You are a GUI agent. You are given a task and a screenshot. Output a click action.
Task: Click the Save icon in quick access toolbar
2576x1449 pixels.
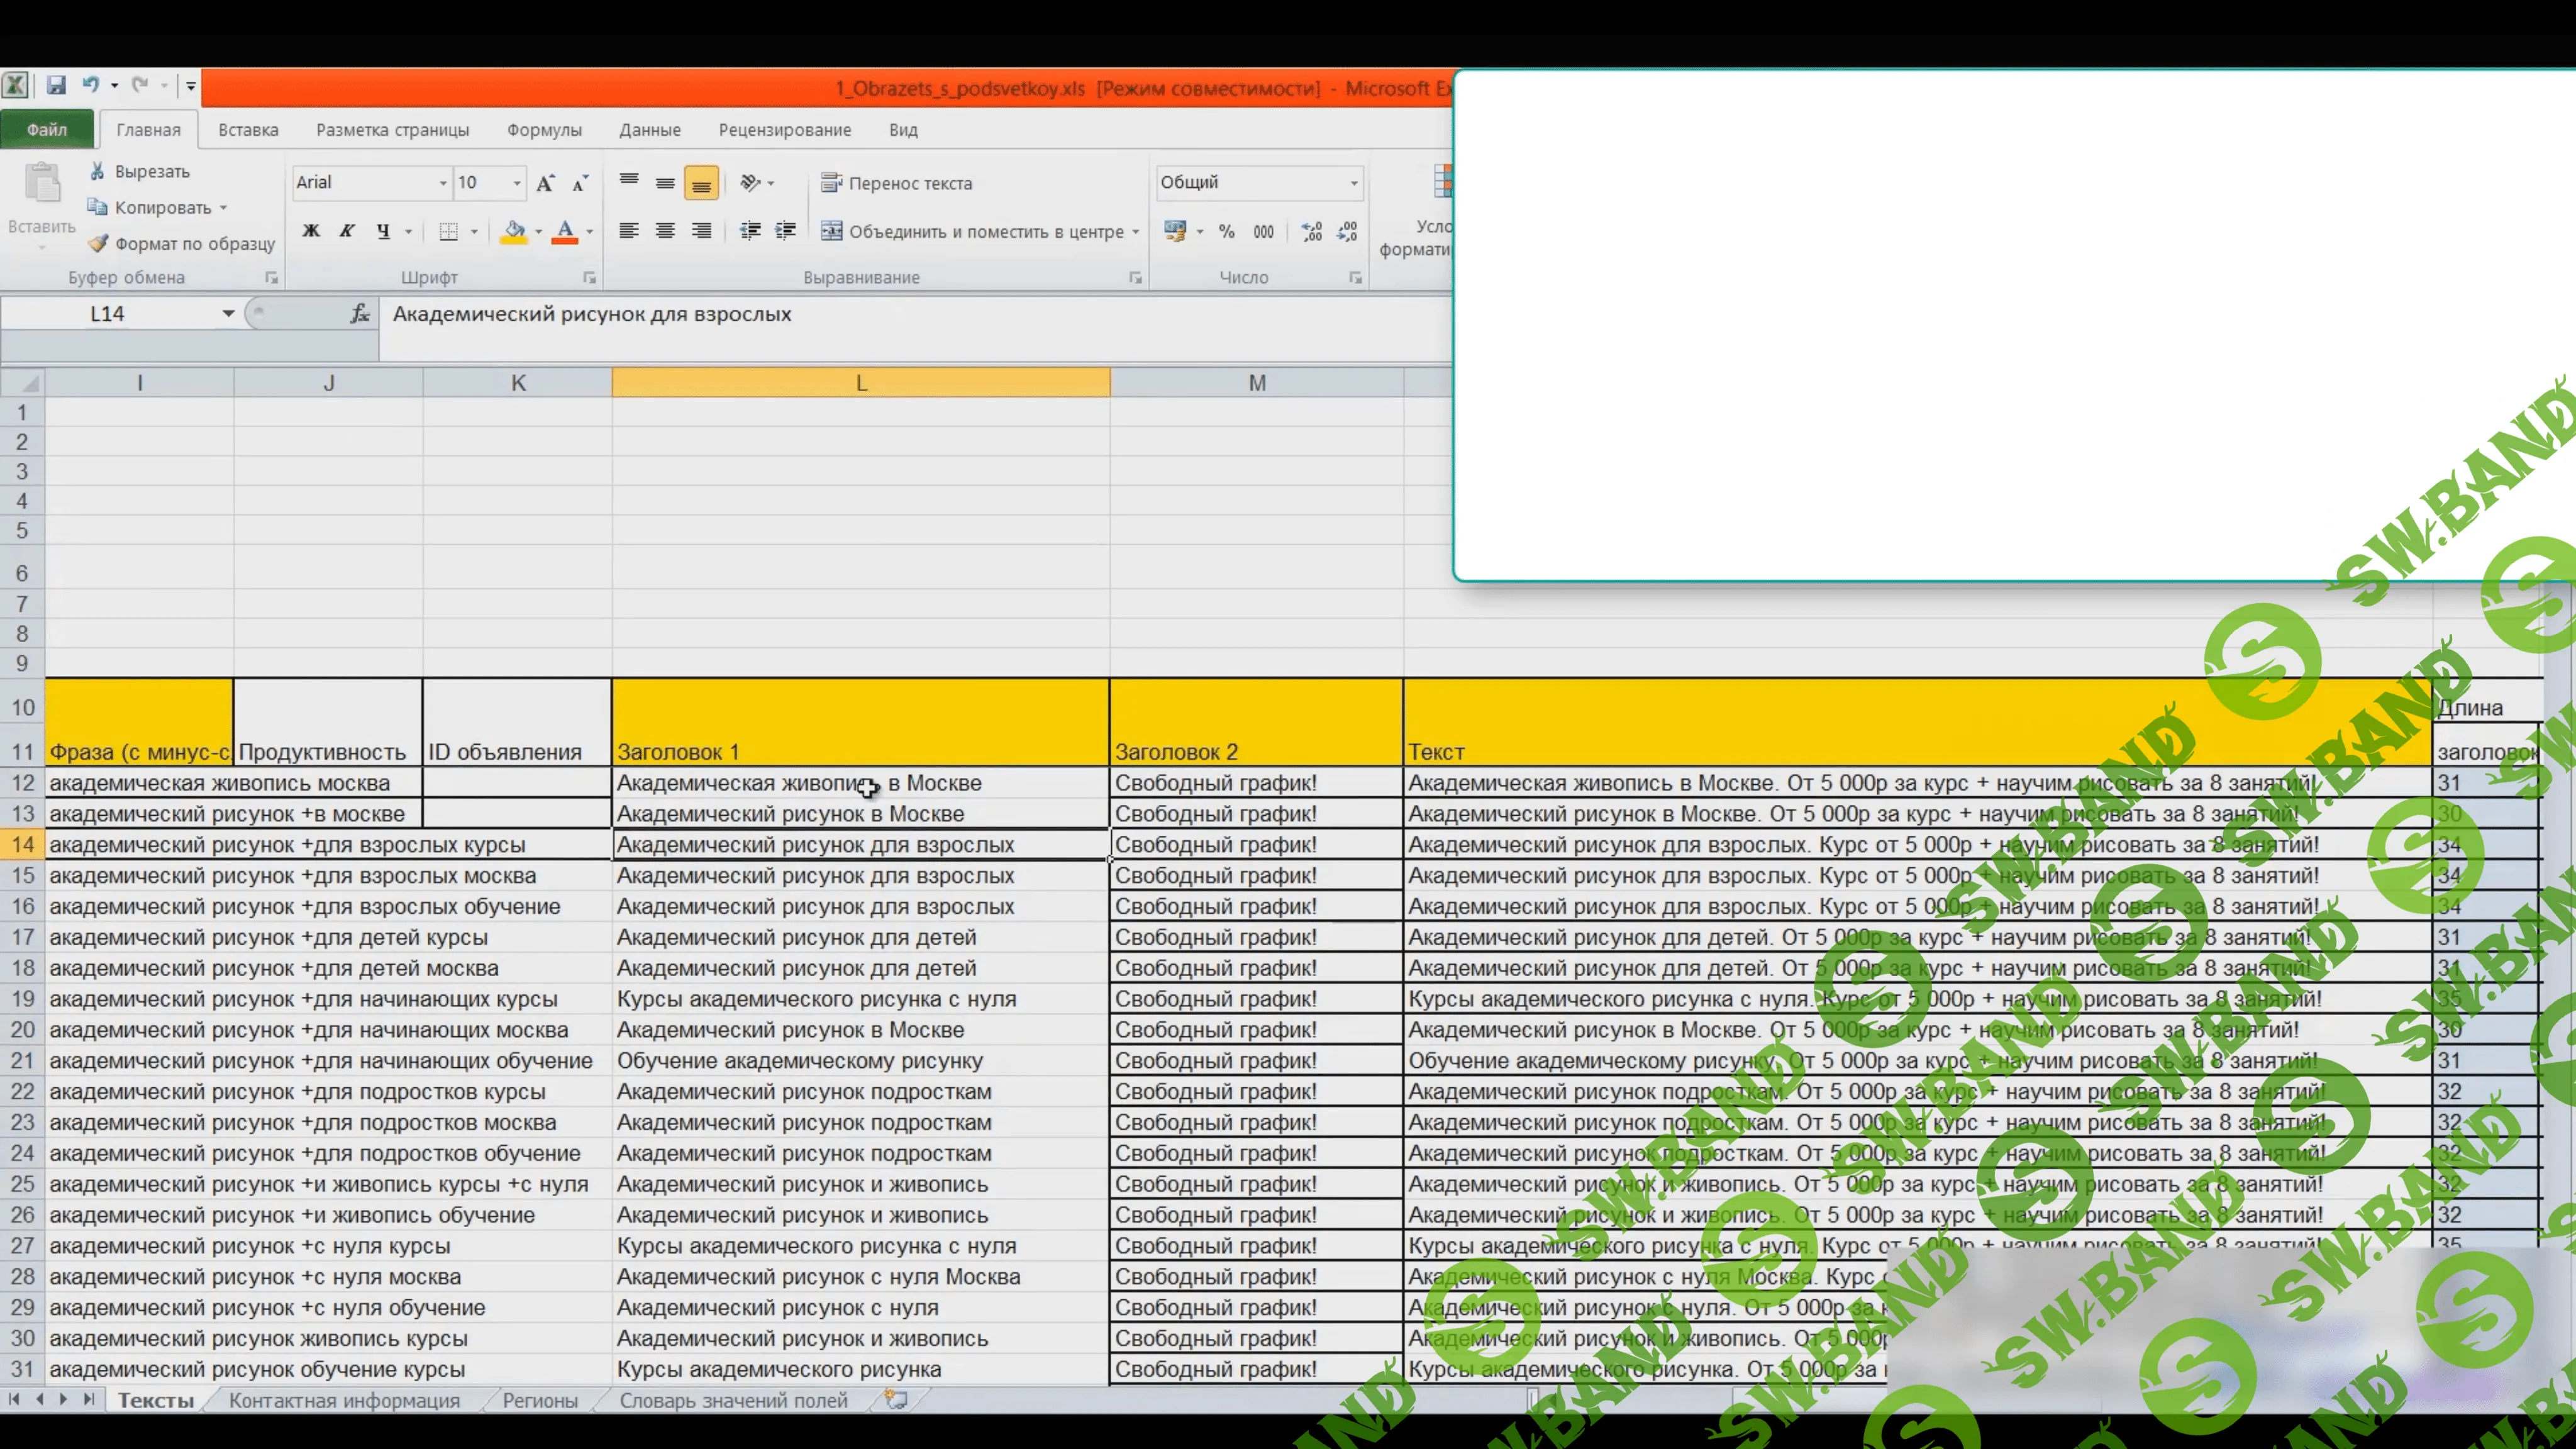click(56, 86)
